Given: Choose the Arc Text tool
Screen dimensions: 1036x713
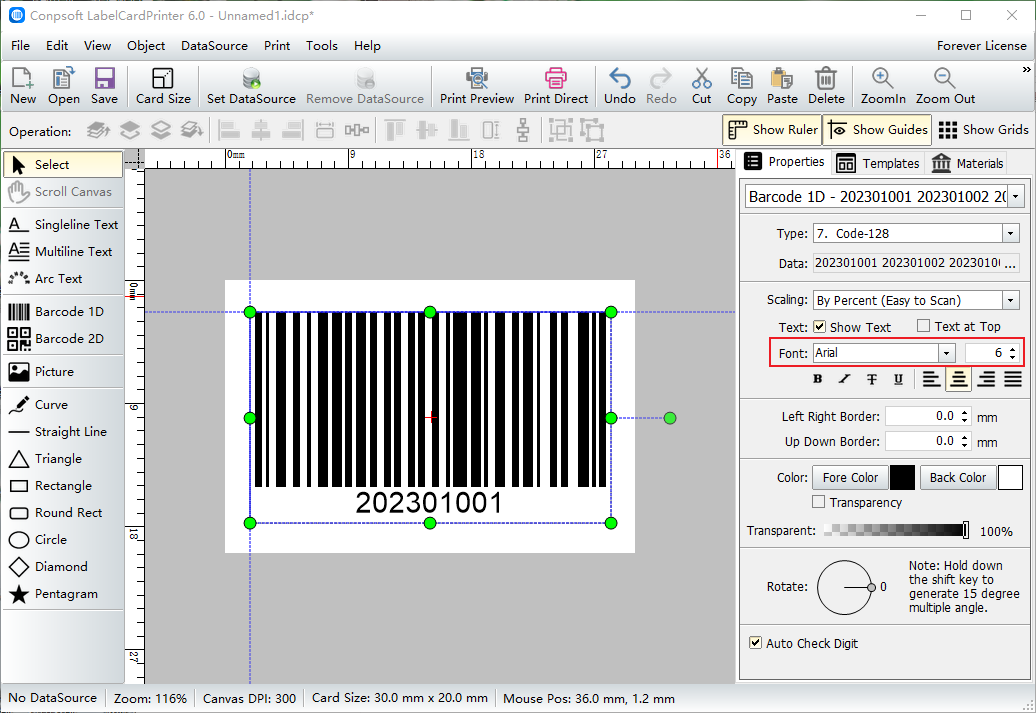Looking at the screenshot, I should point(63,279).
